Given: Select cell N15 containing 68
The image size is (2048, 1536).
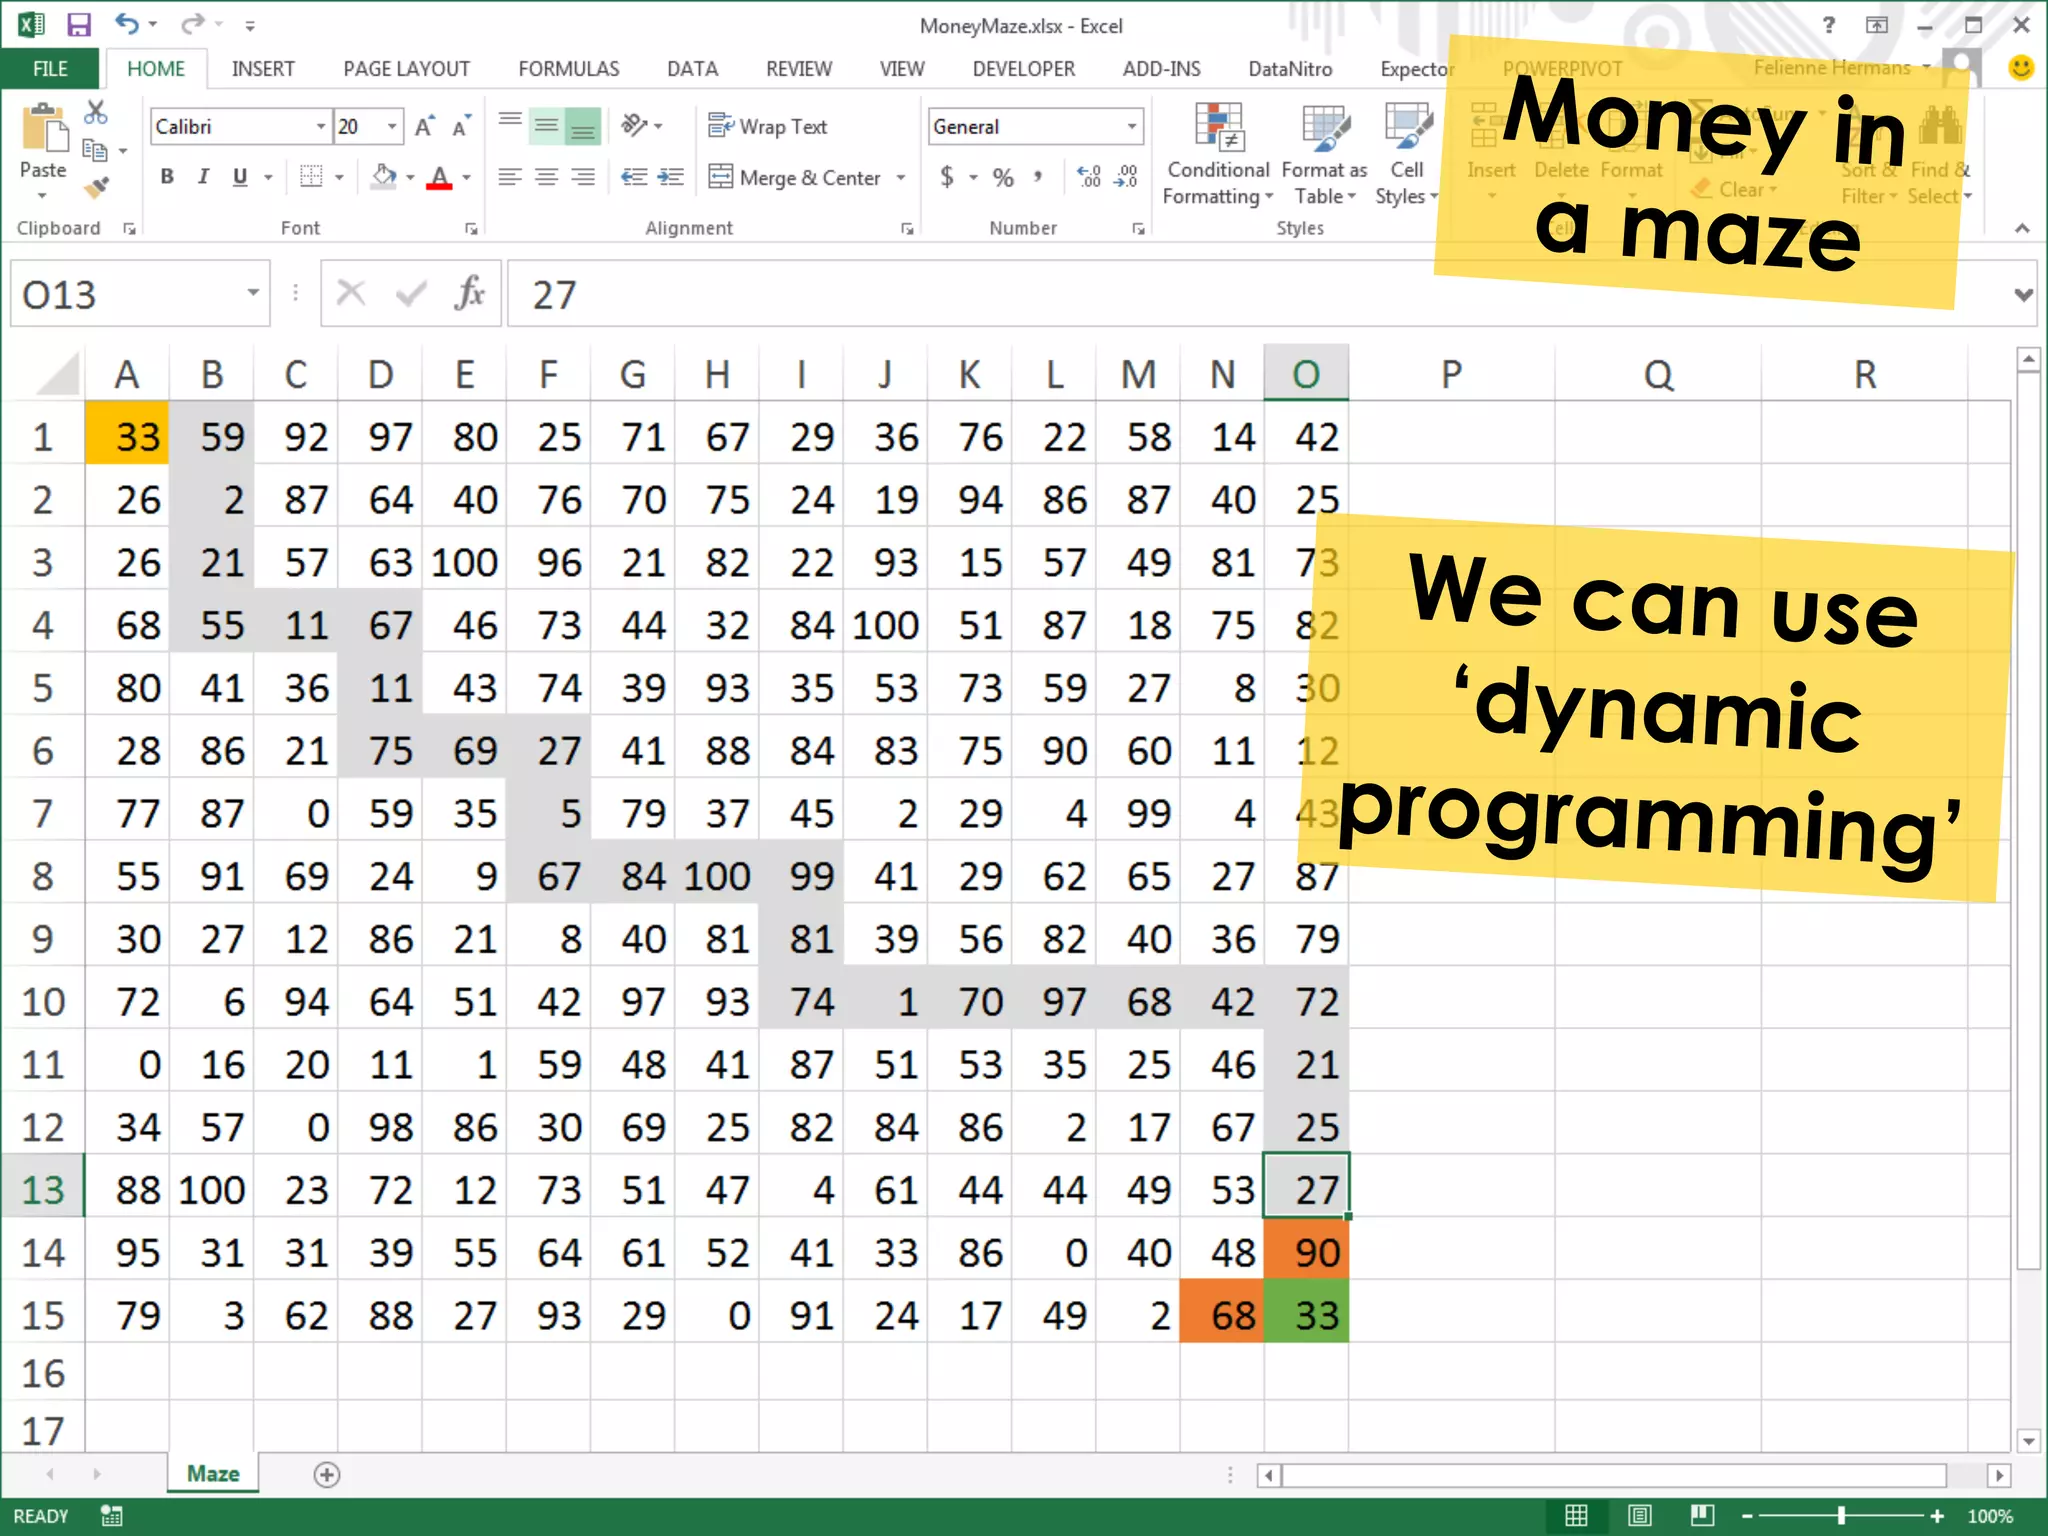Looking at the screenshot, I should 1222,1314.
